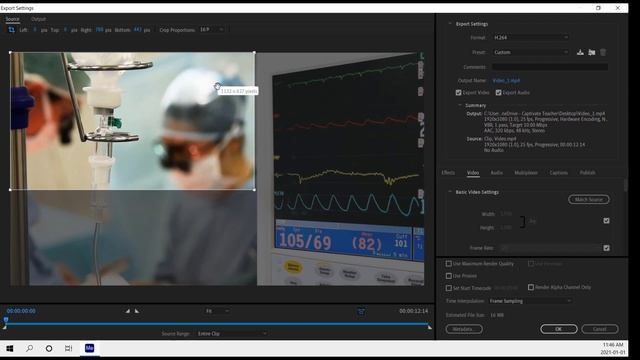The height and width of the screenshot is (360, 640).
Task: Click the width-height link bracket icon
Action: click(x=522, y=222)
